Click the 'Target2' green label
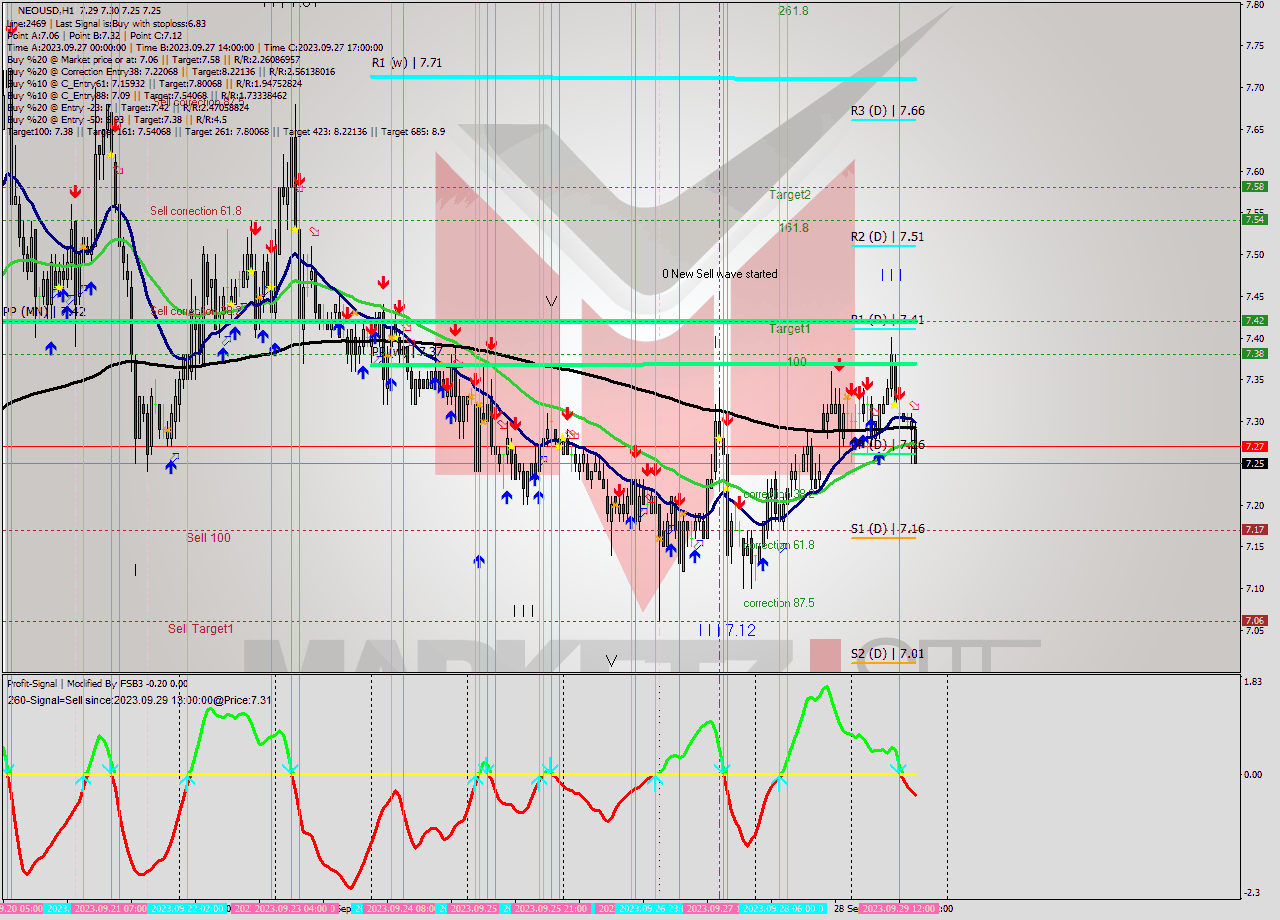1280x920 pixels. click(x=790, y=195)
